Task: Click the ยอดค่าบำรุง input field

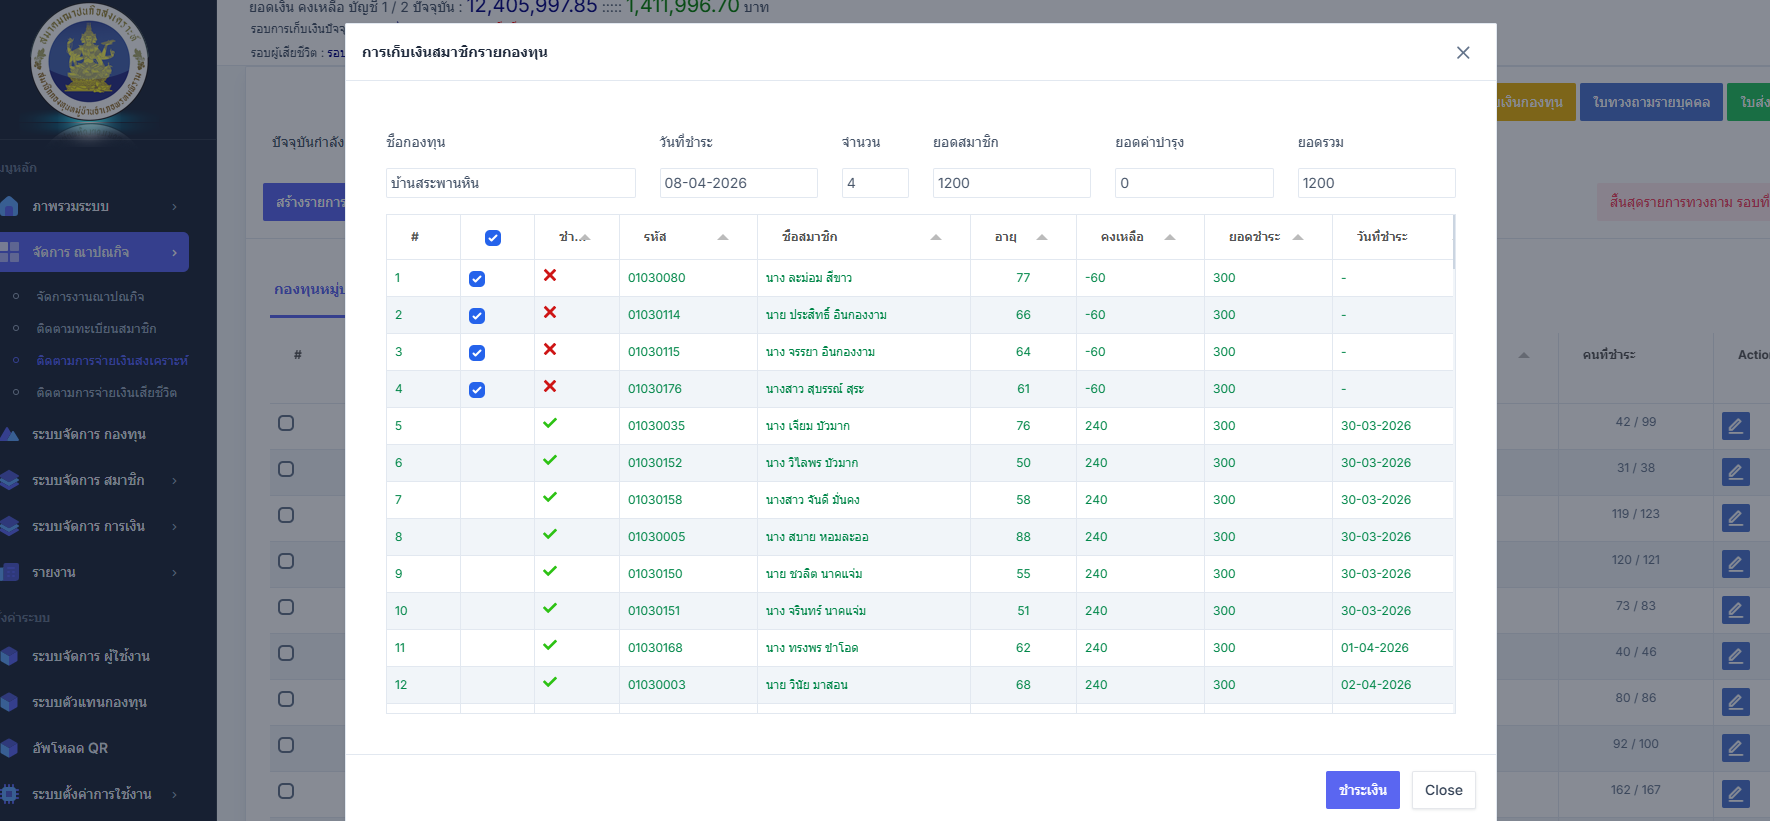Action: coord(1194,183)
